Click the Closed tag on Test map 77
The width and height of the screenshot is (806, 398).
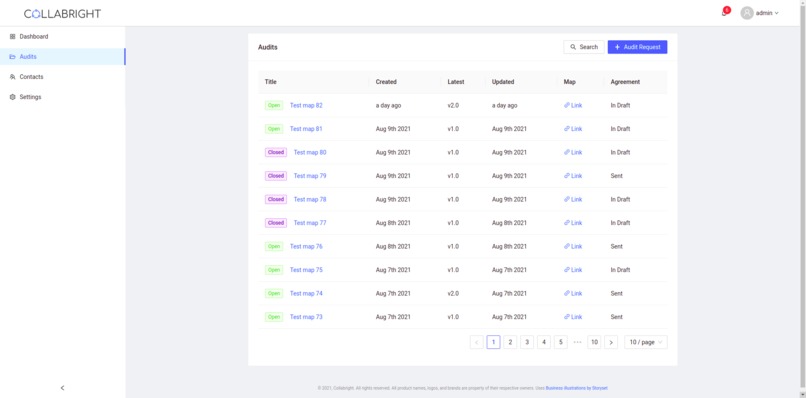click(x=276, y=223)
